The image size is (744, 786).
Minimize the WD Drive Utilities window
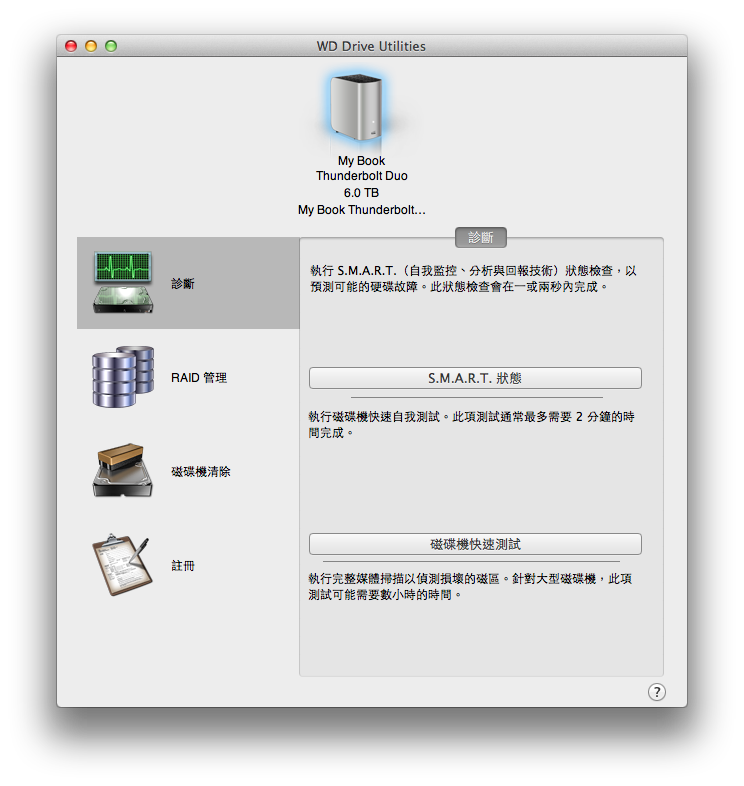tap(91, 46)
